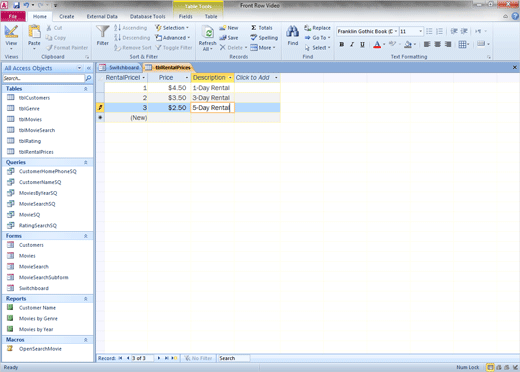Click the bullets list icon
This screenshot has height=372, width=520.
tap(429, 31)
